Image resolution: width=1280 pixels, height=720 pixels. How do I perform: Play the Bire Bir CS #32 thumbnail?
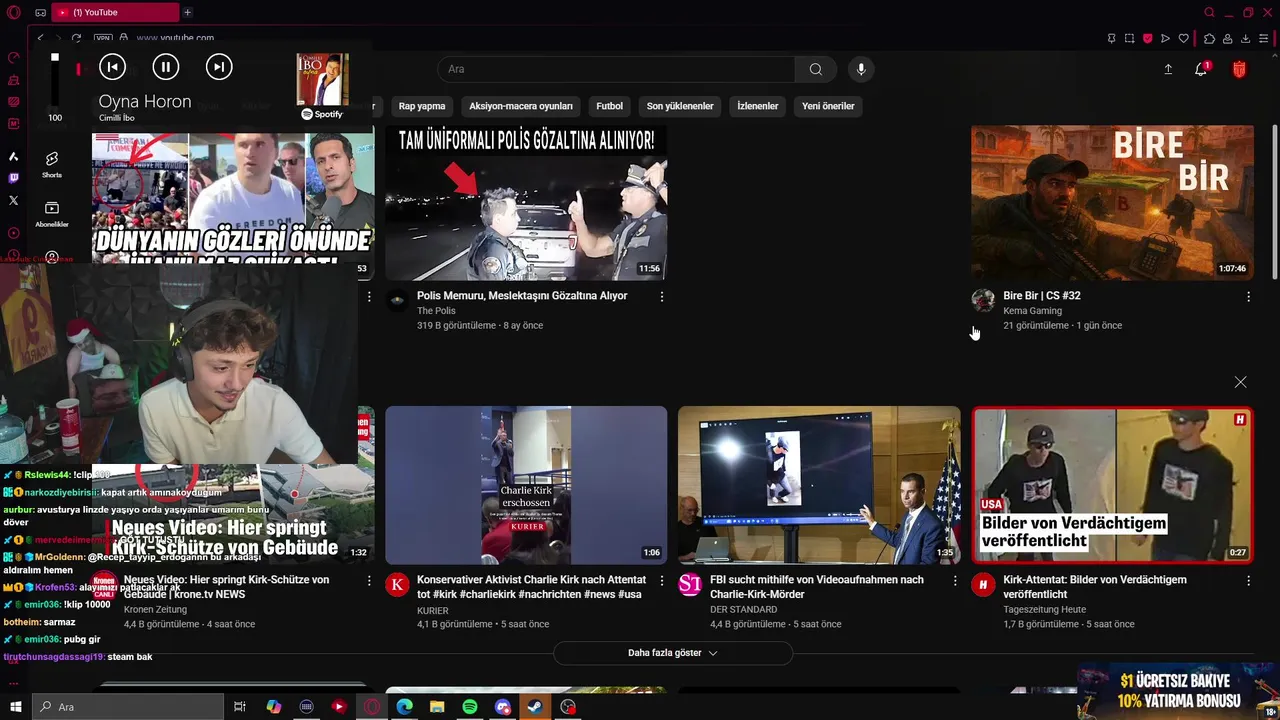coord(1112,203)
